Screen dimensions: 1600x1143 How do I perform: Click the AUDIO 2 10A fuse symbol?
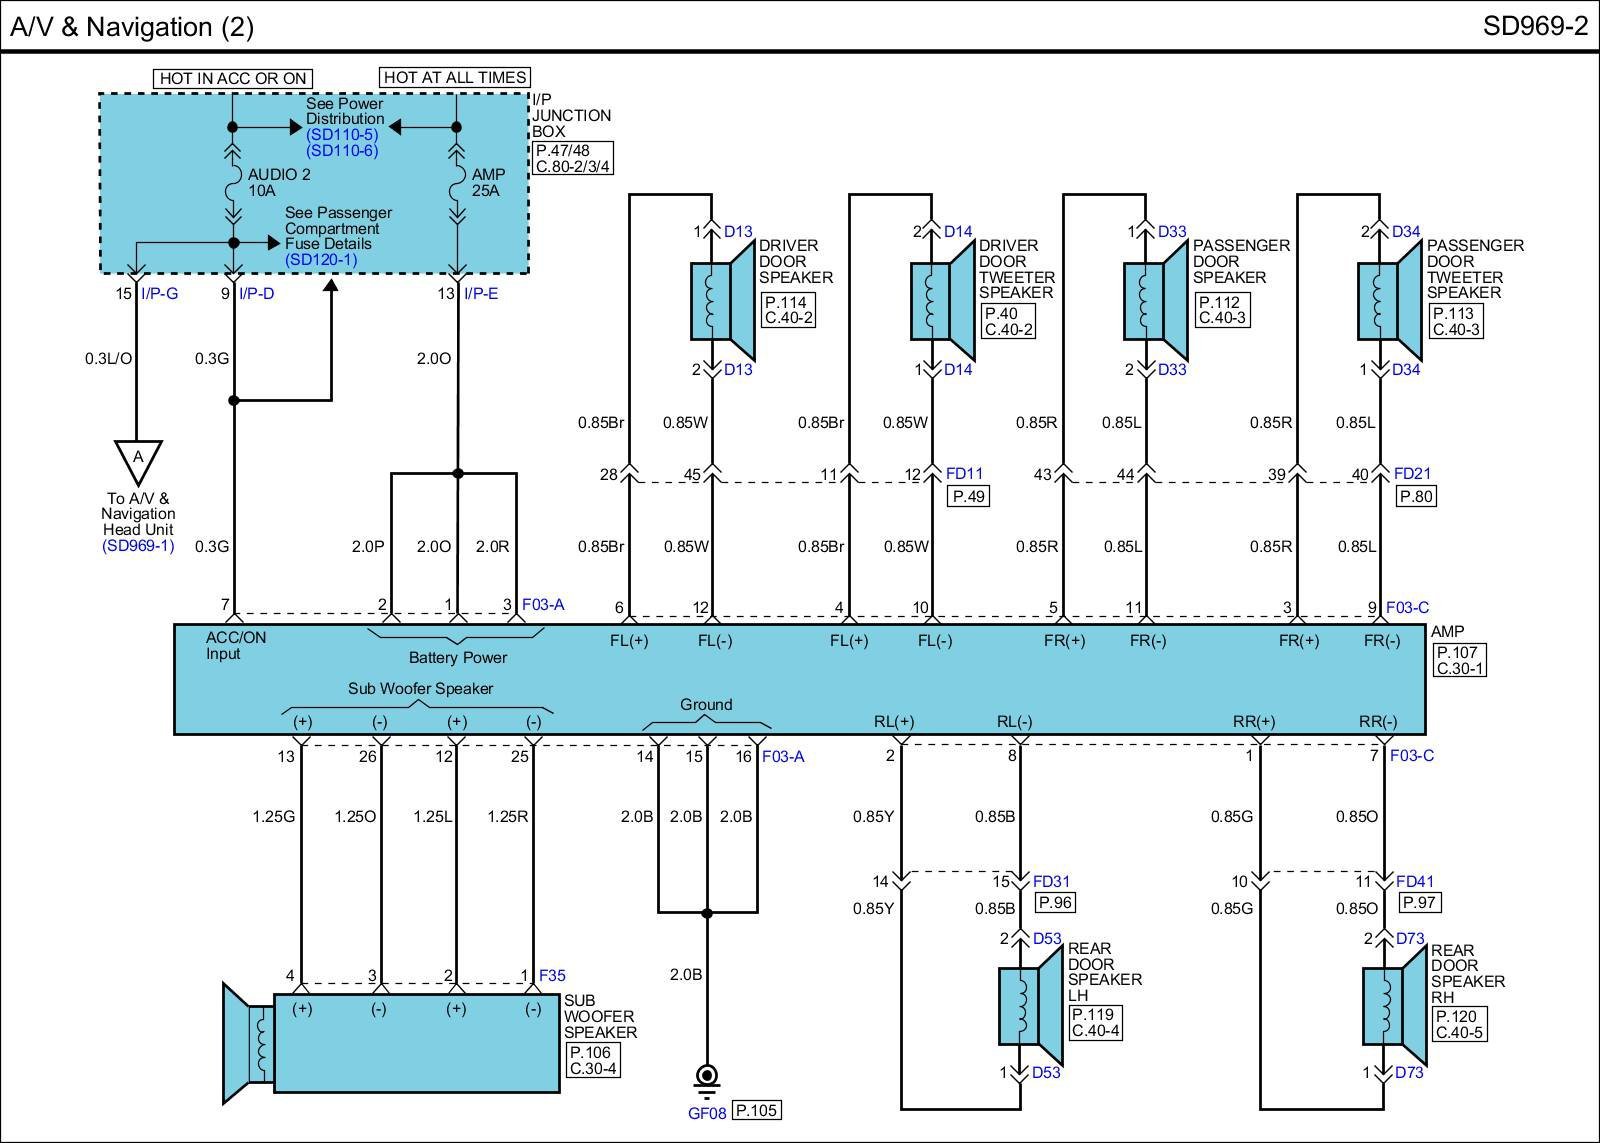pos(233,182)
